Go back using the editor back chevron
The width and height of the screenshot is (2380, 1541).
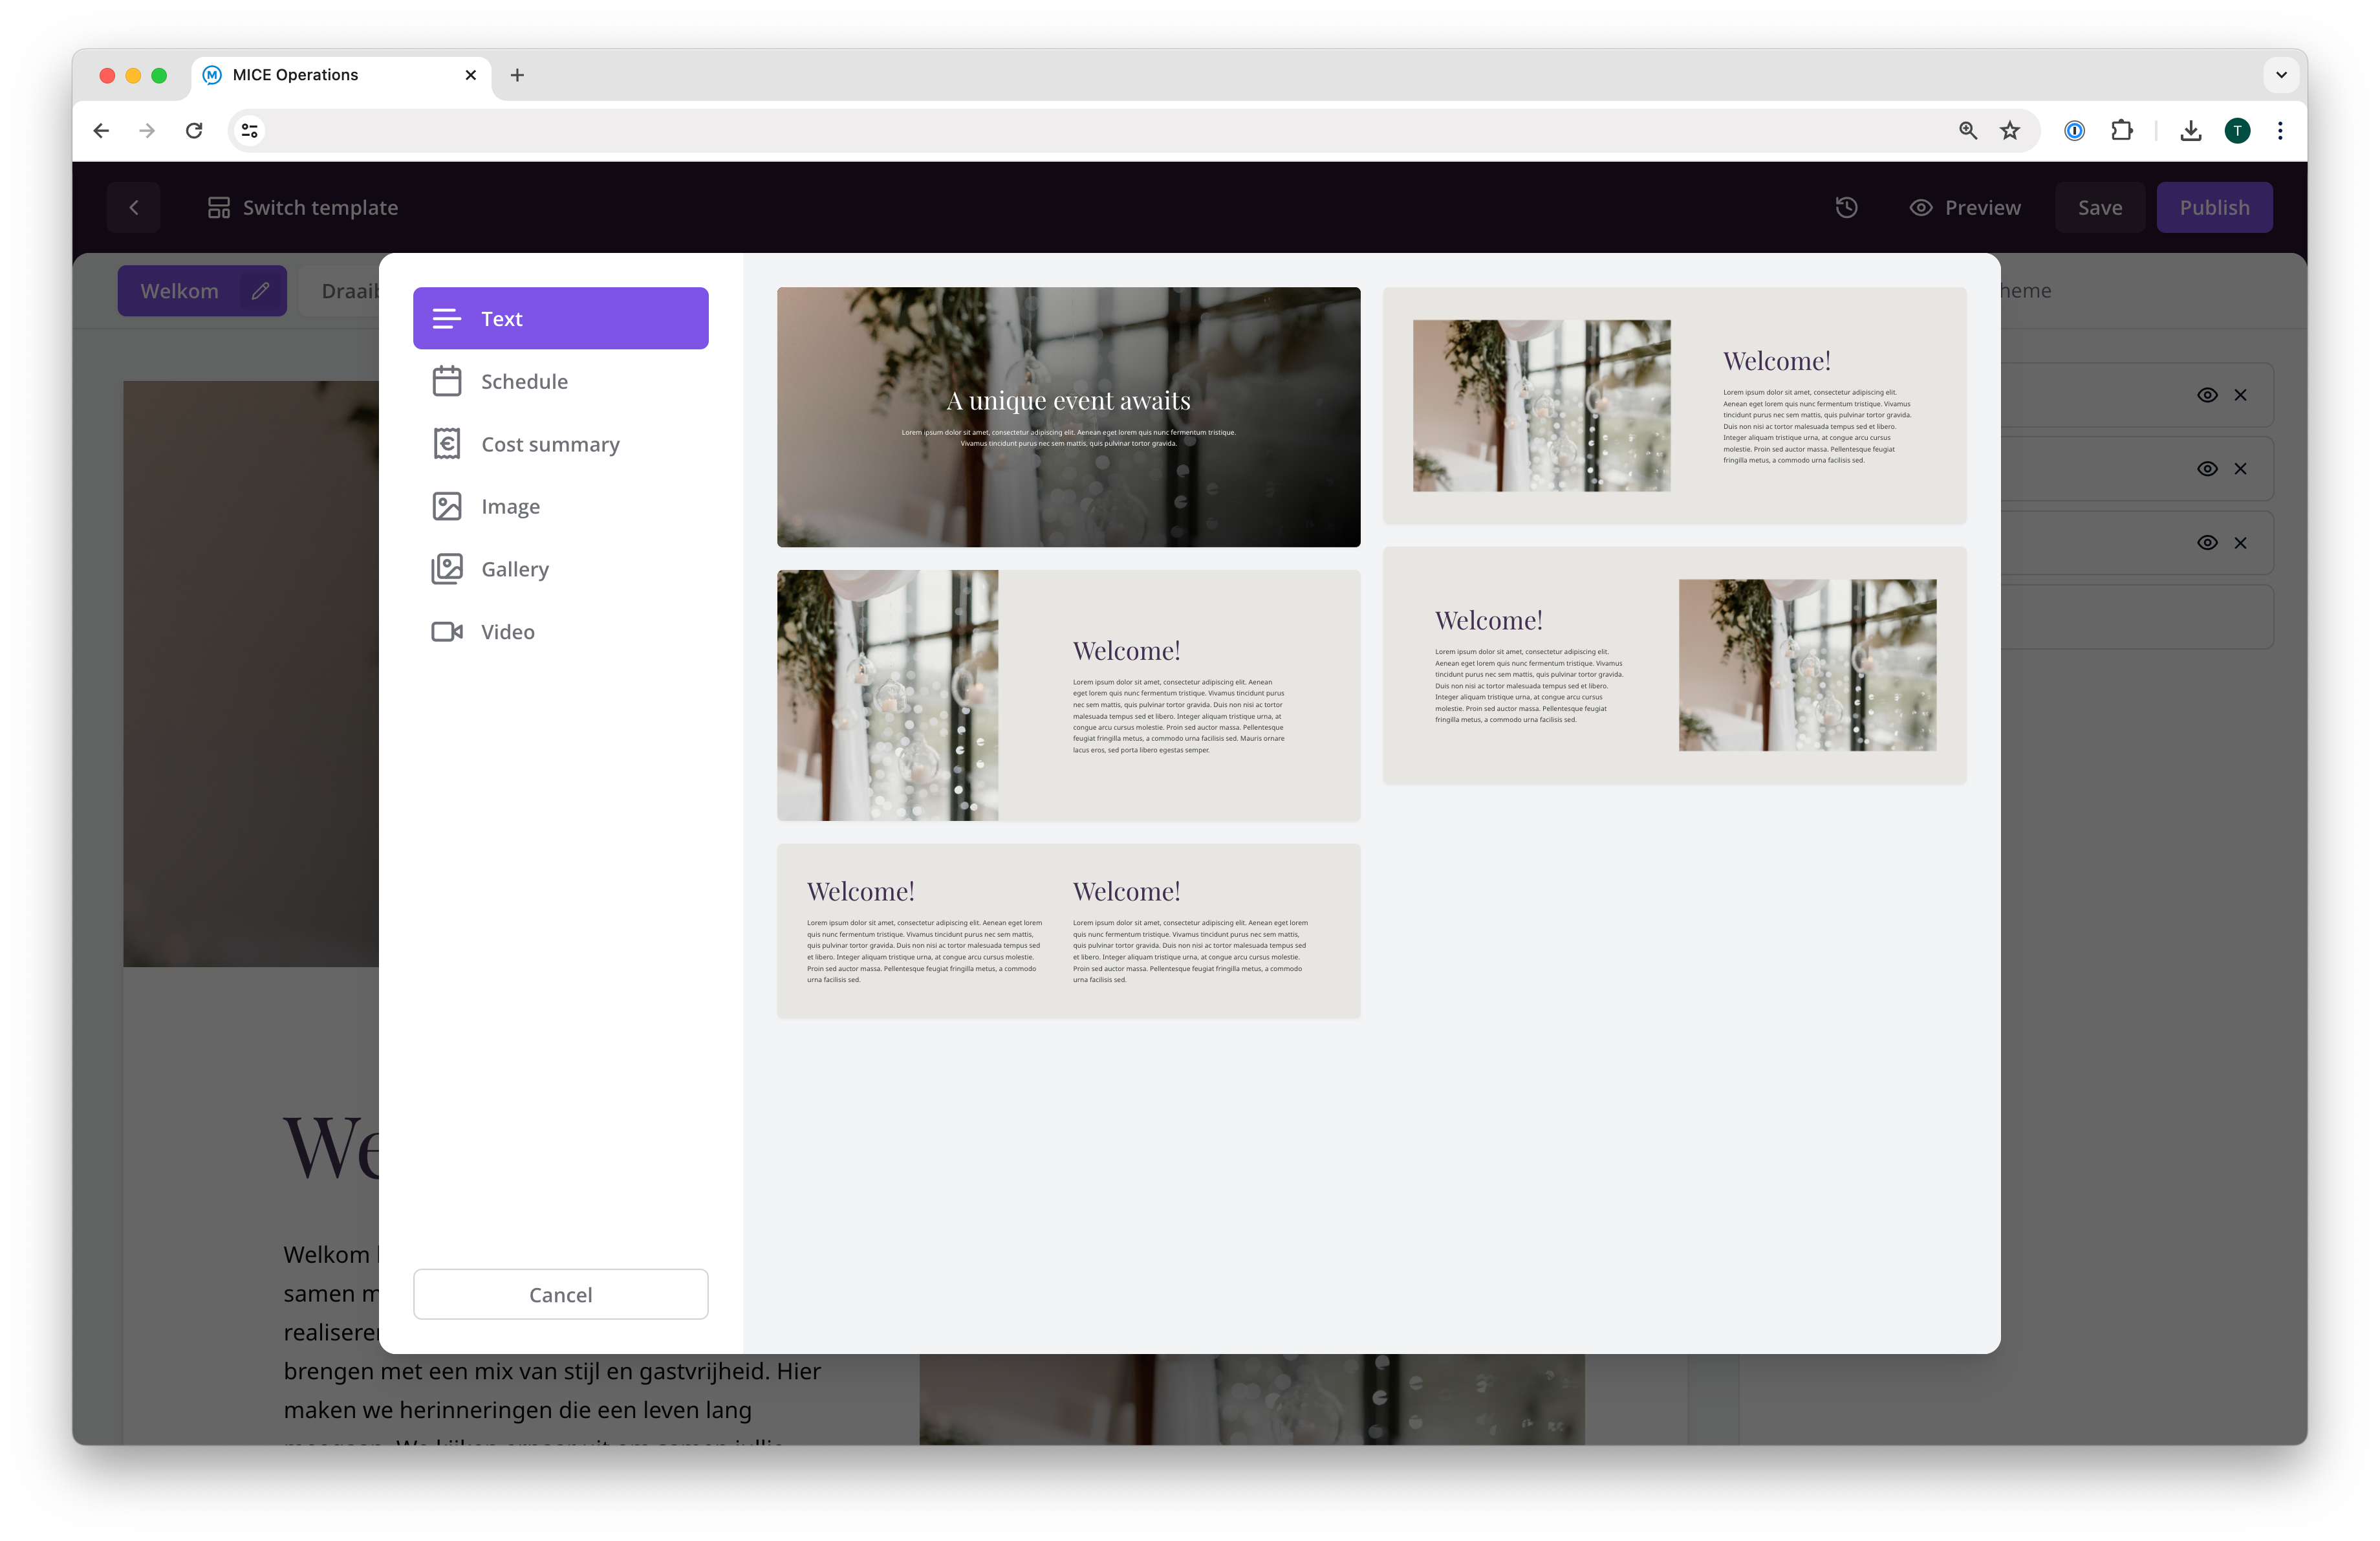[x=134, y=207]
